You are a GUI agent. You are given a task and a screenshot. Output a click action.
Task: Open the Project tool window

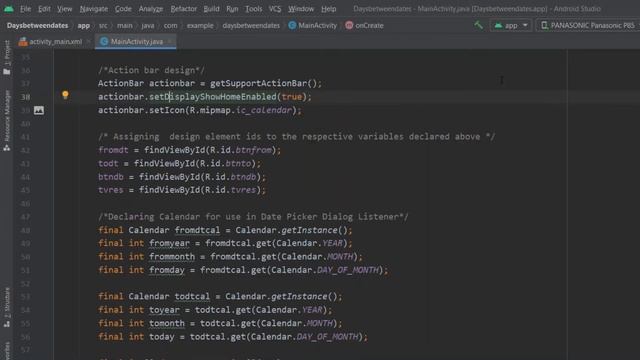[7, 57]
